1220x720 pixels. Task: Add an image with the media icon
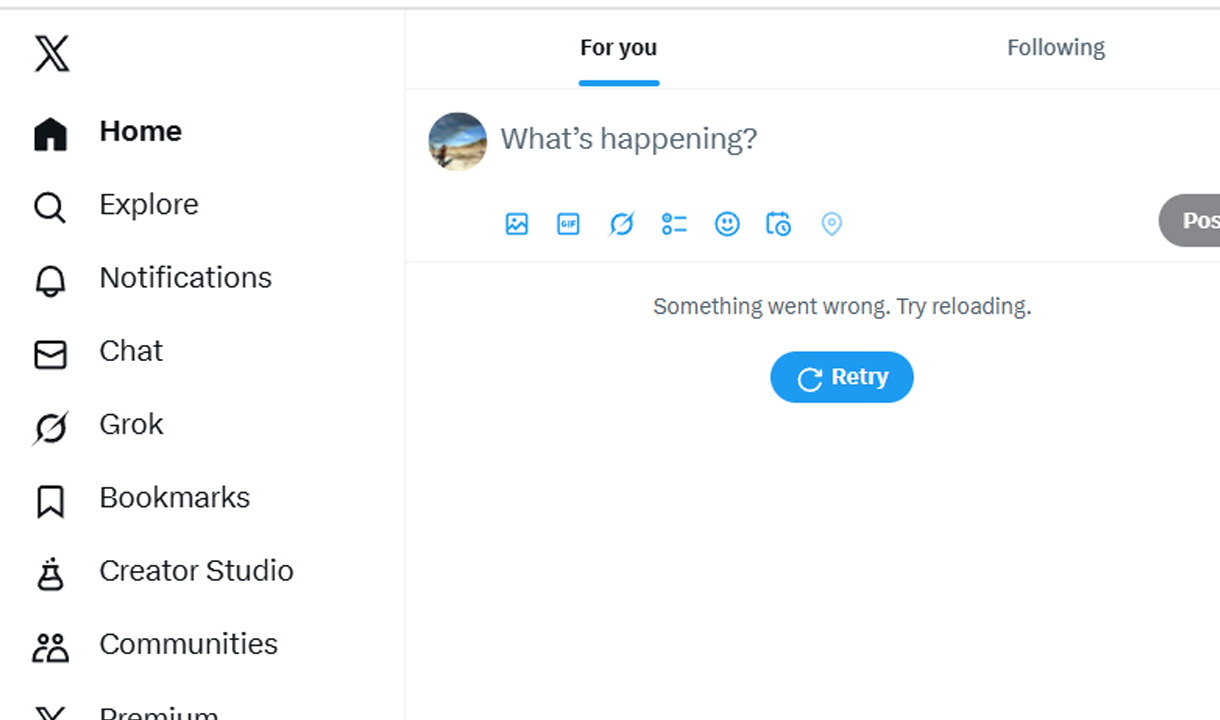[x=517, y=224]
